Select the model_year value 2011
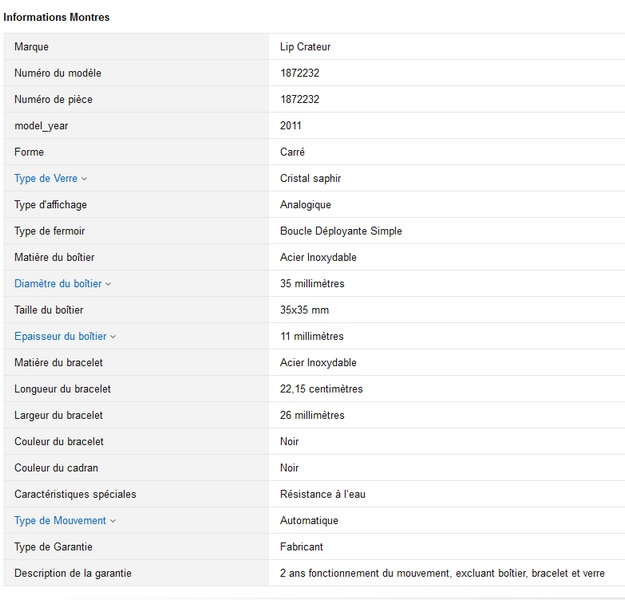Screen dimensions: 625x600 tap(291, 125)
